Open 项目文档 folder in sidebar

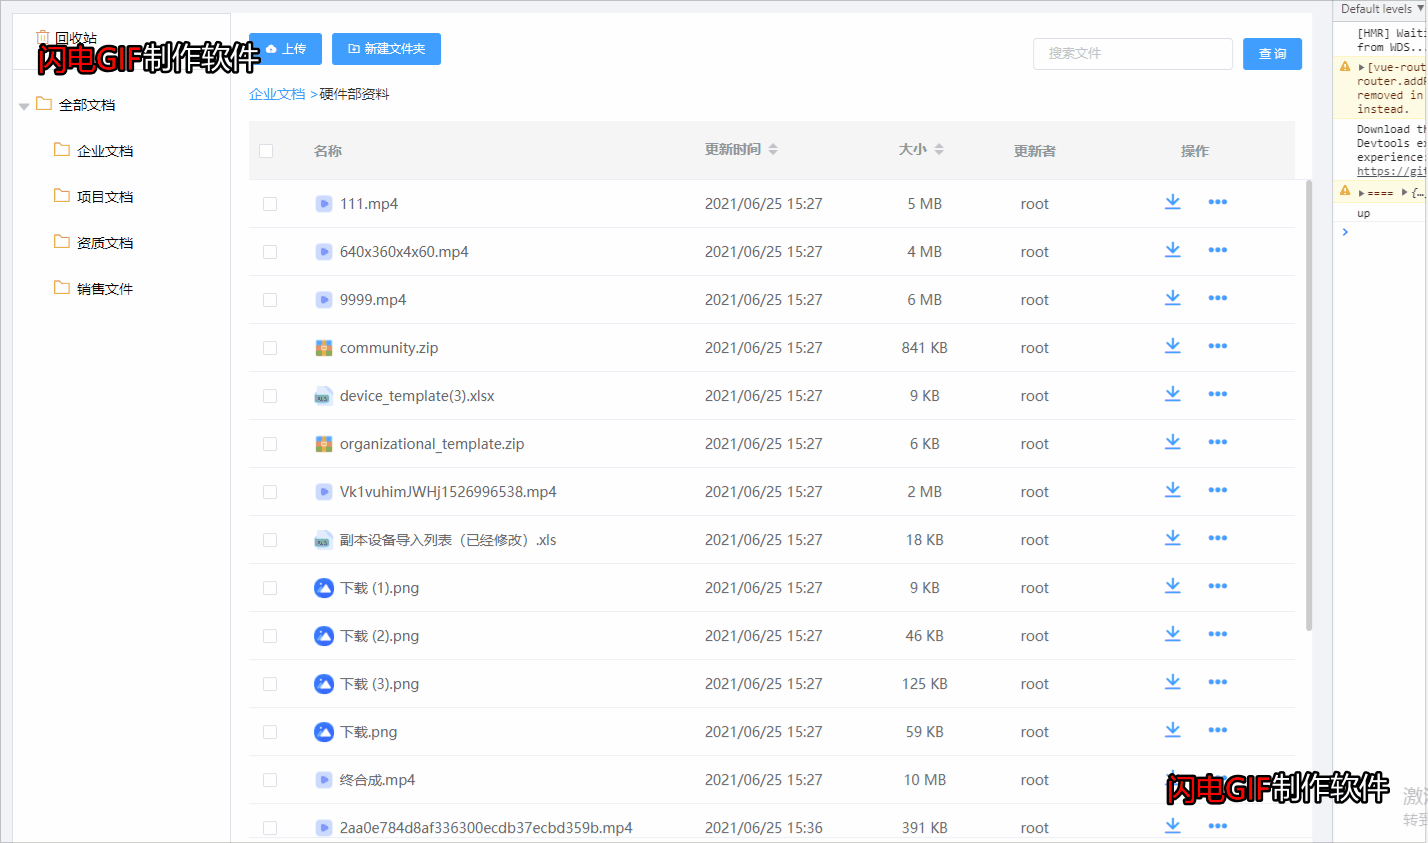coord(105,197)
